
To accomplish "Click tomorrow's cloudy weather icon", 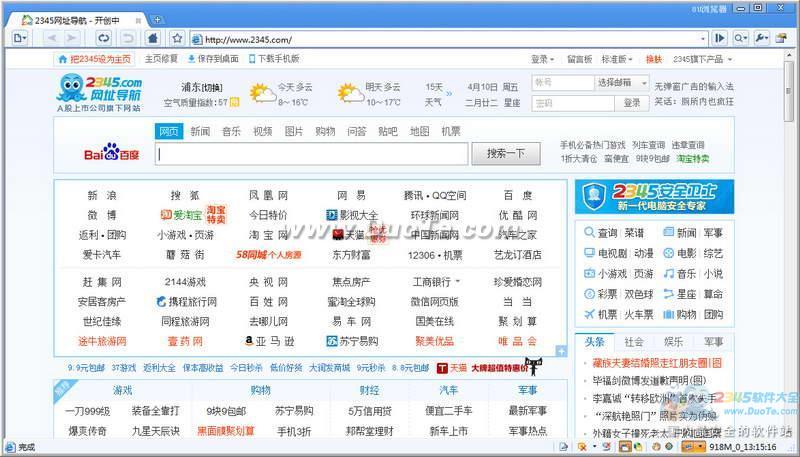I will click(351, 93).
